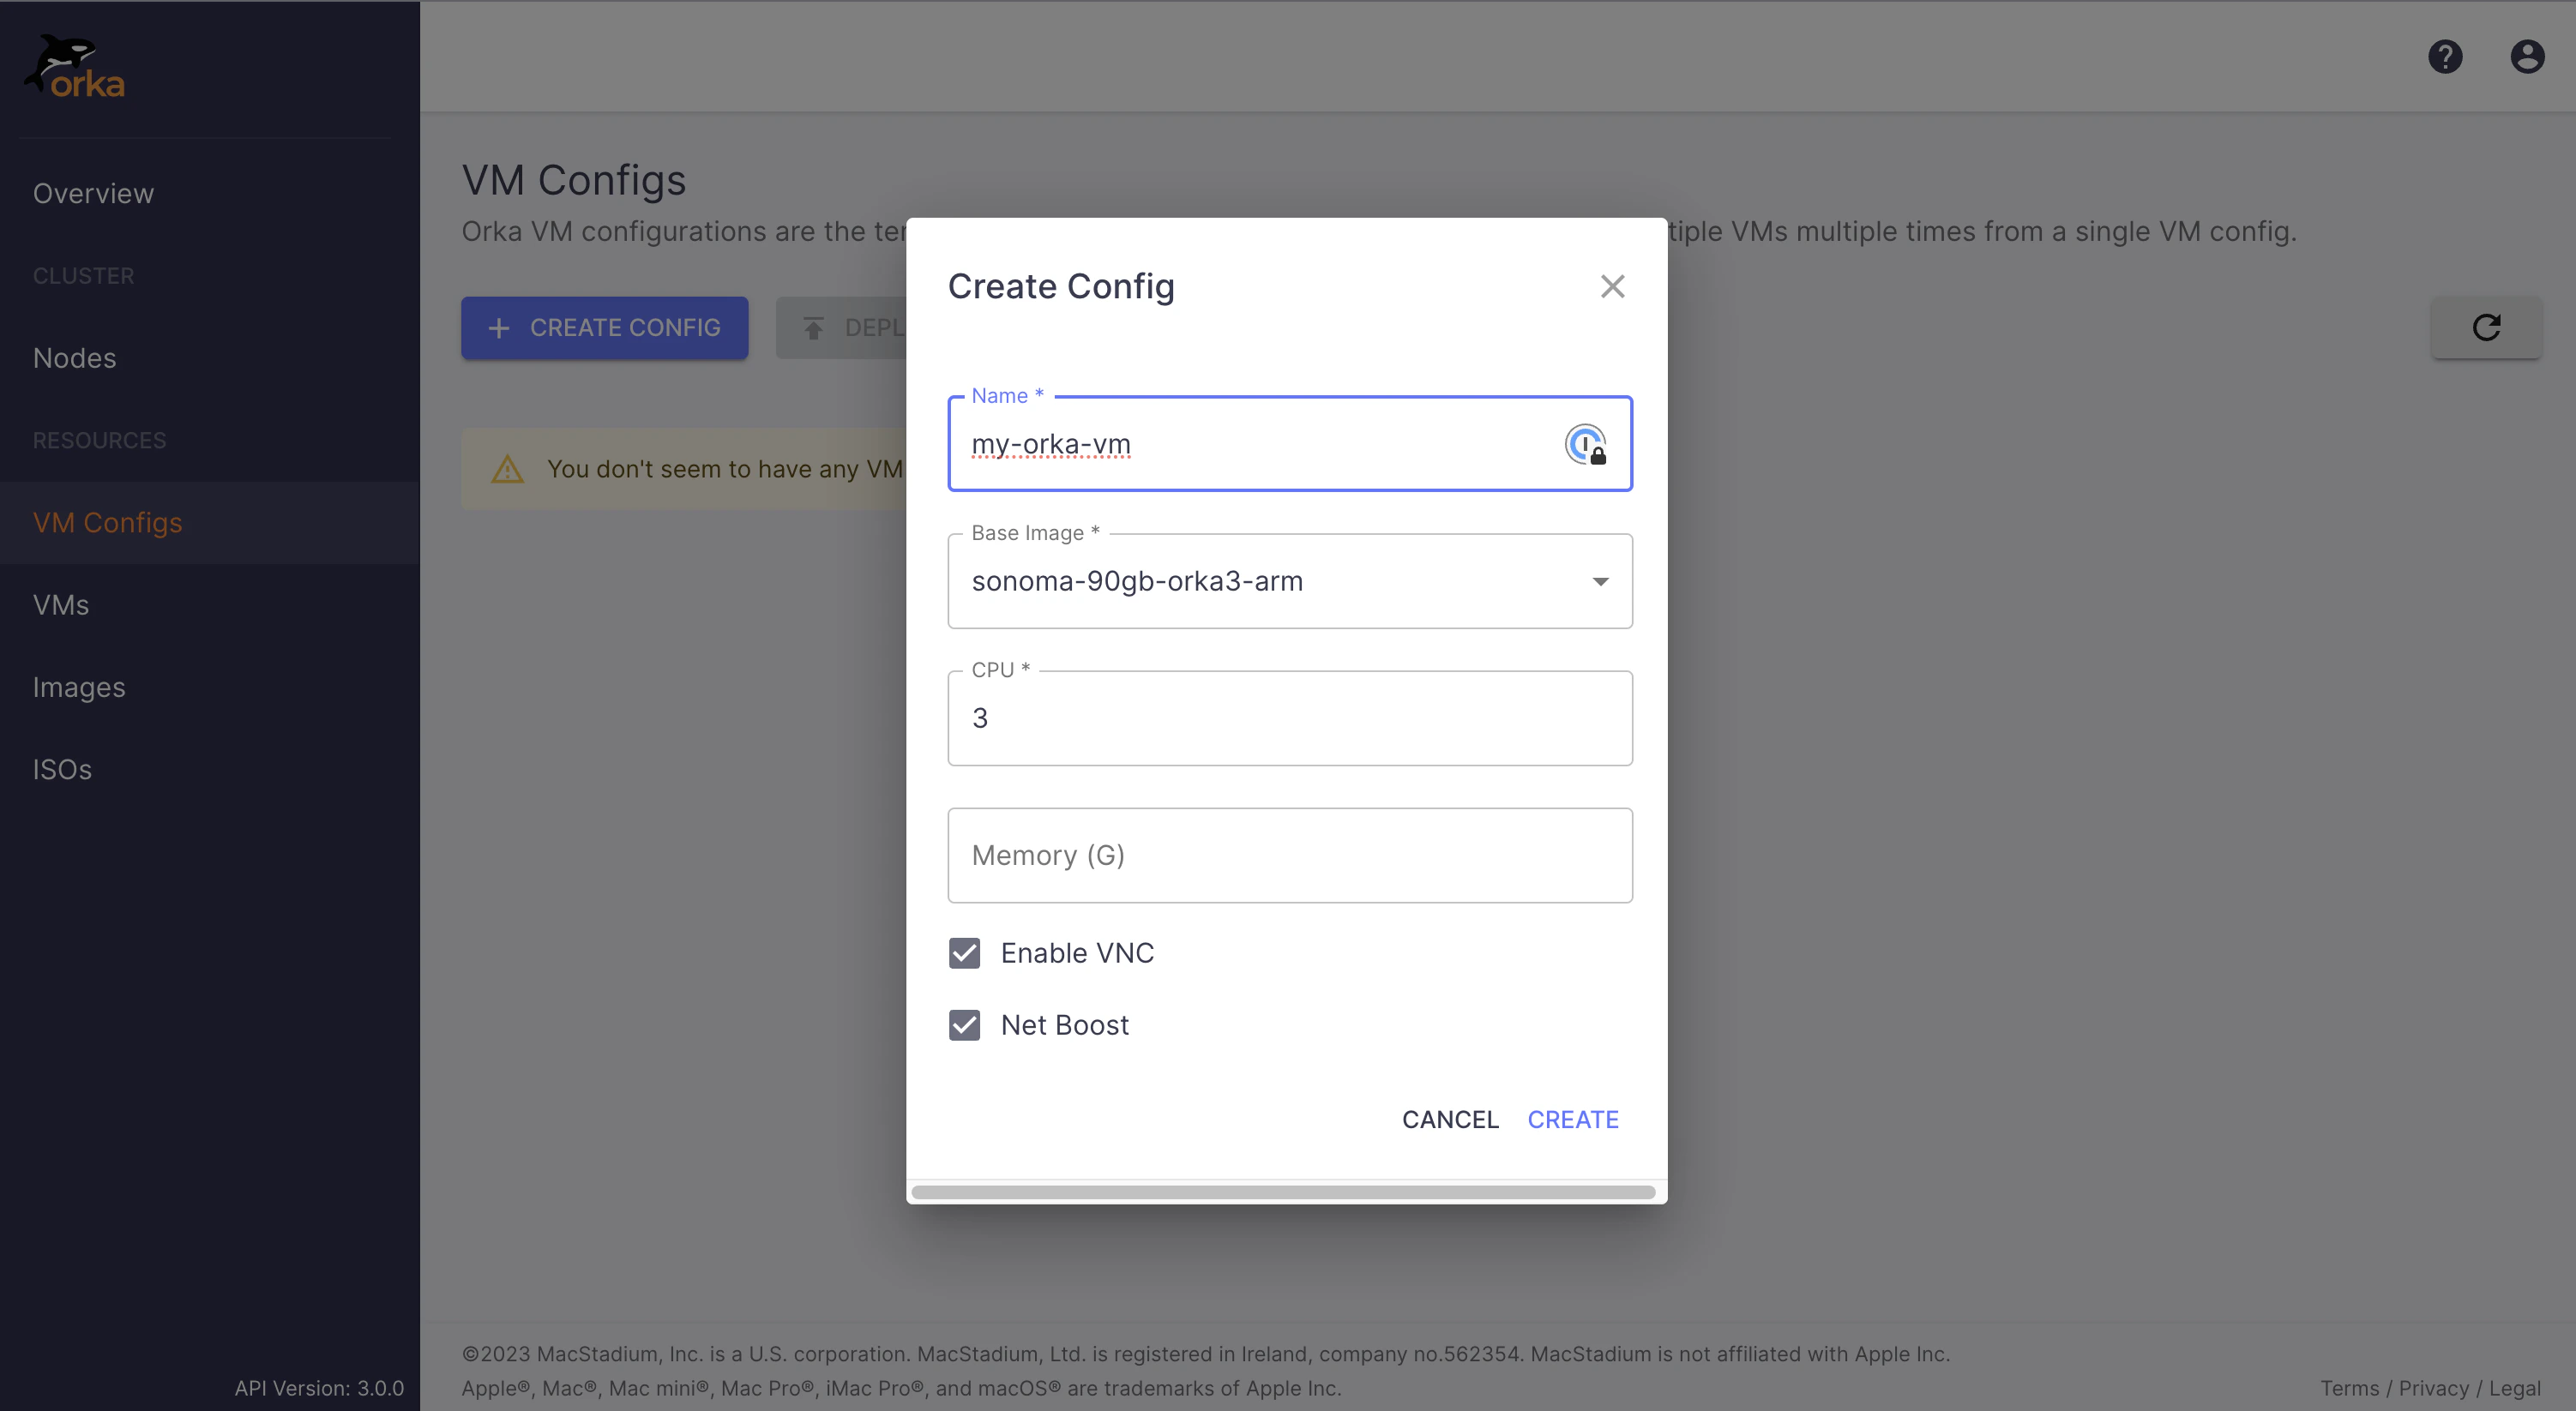Viewport: 2576px width, 1411px height.
Task: Focus the Memory (G) input field
Action: pyautogui.click(x=1289, y=855)
